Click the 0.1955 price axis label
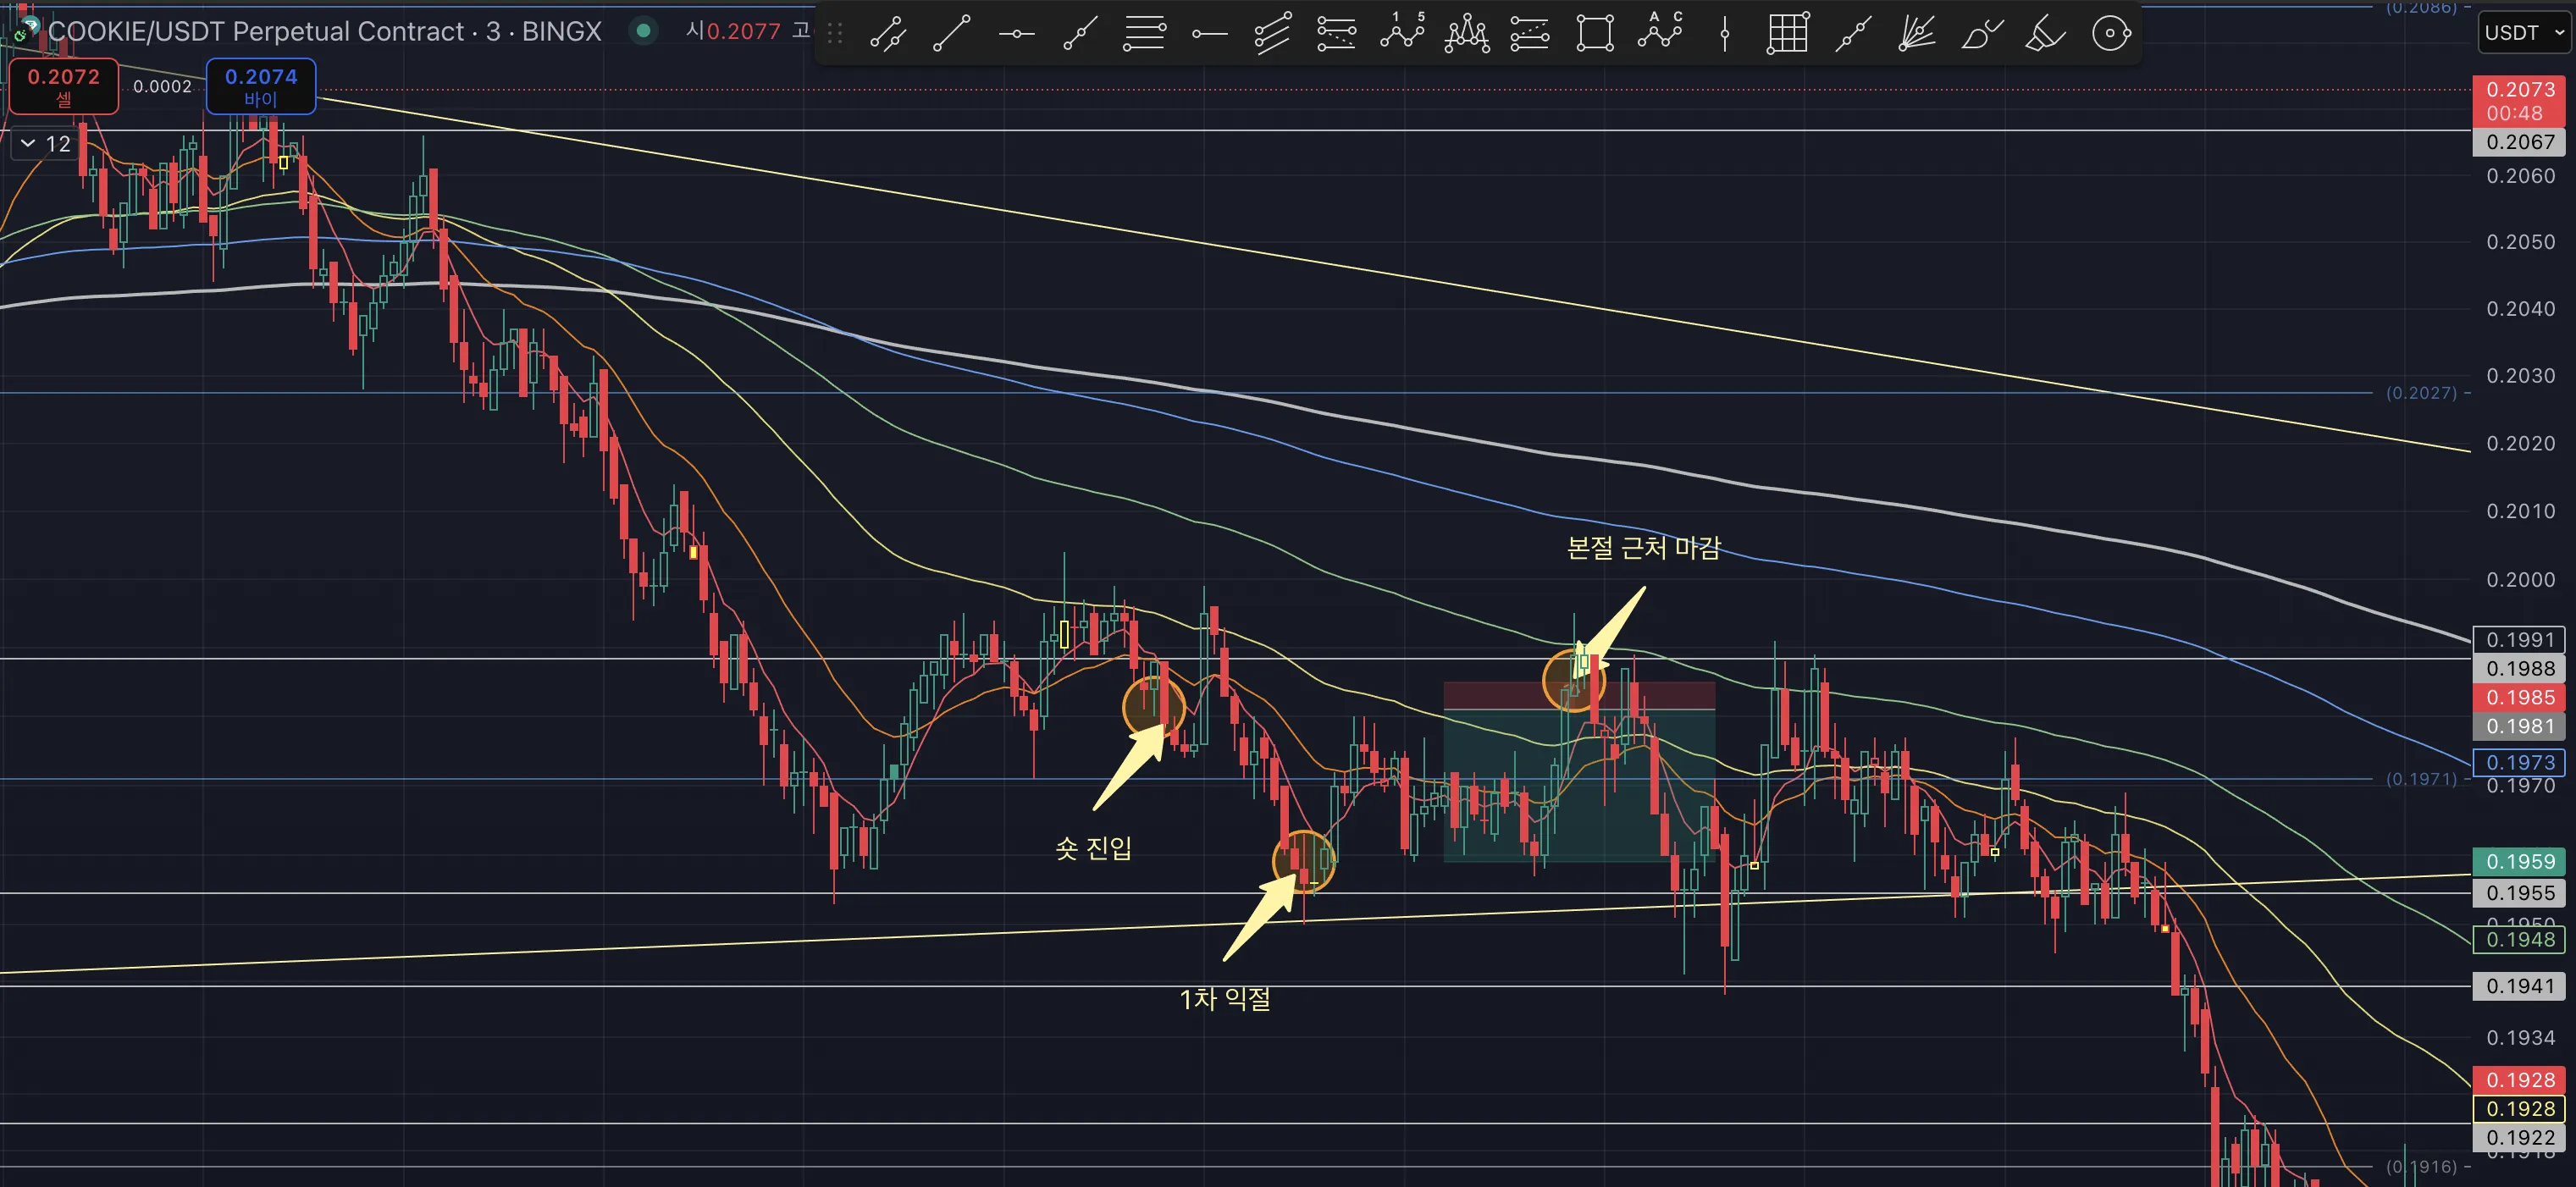The height and width of the screenshot is (1187, 2576). pos(2521,893)
